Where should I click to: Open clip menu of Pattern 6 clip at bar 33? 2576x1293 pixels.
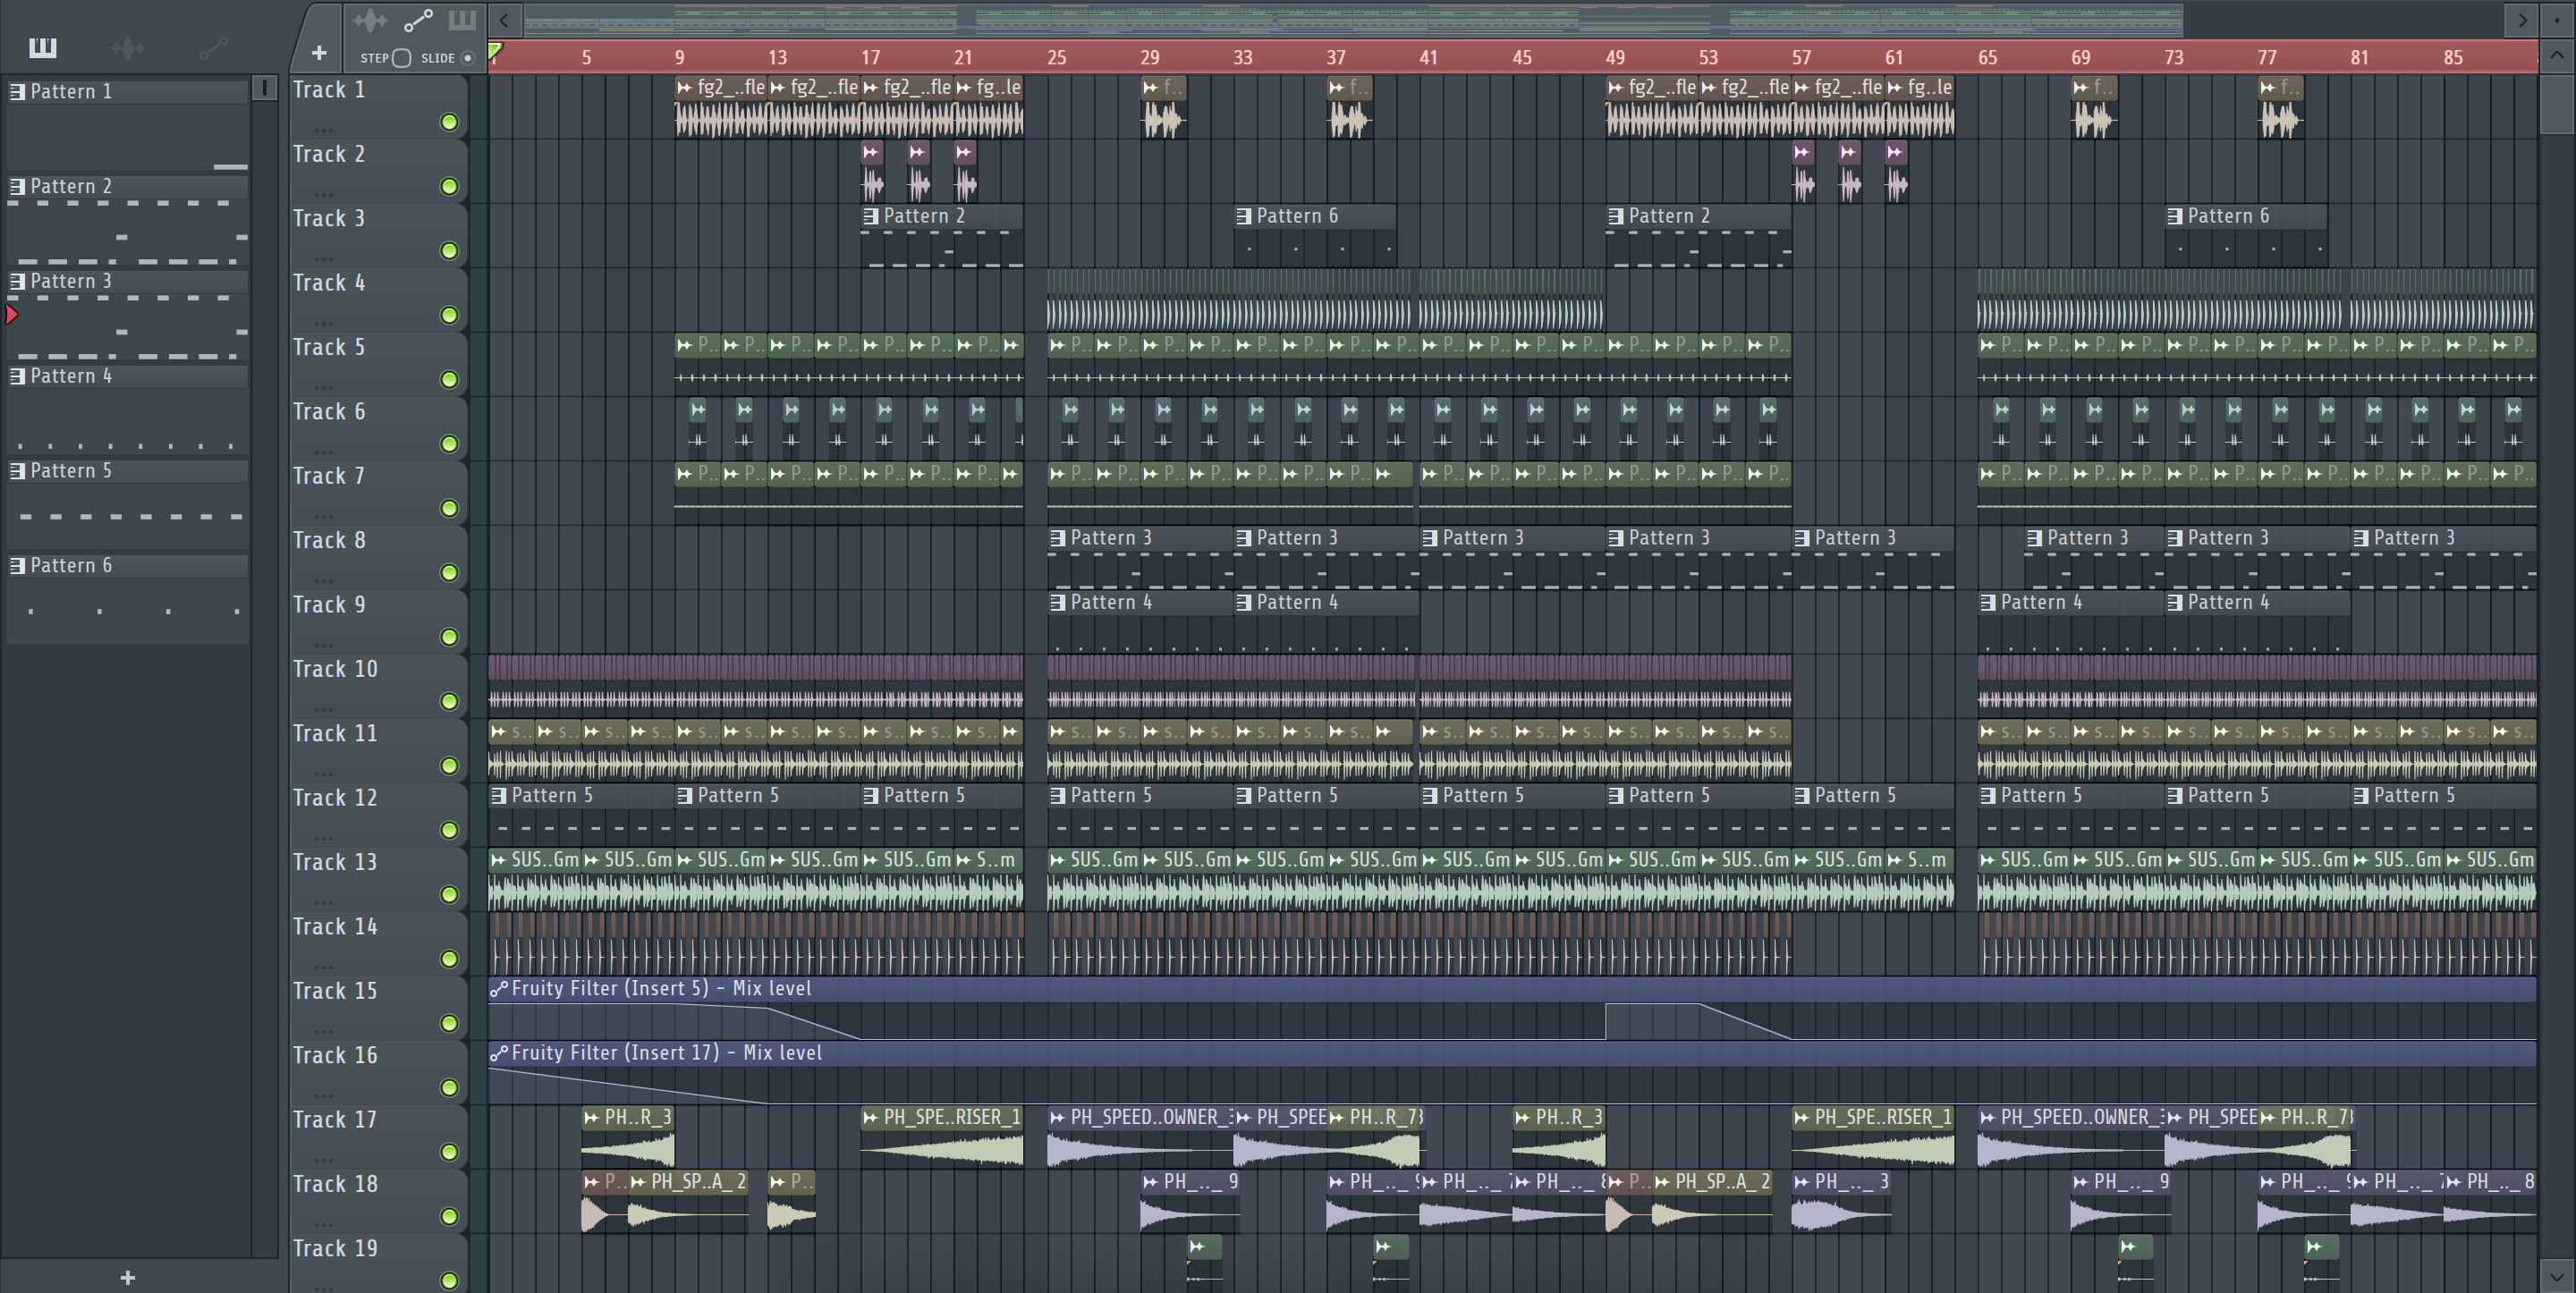point(1244,216)
